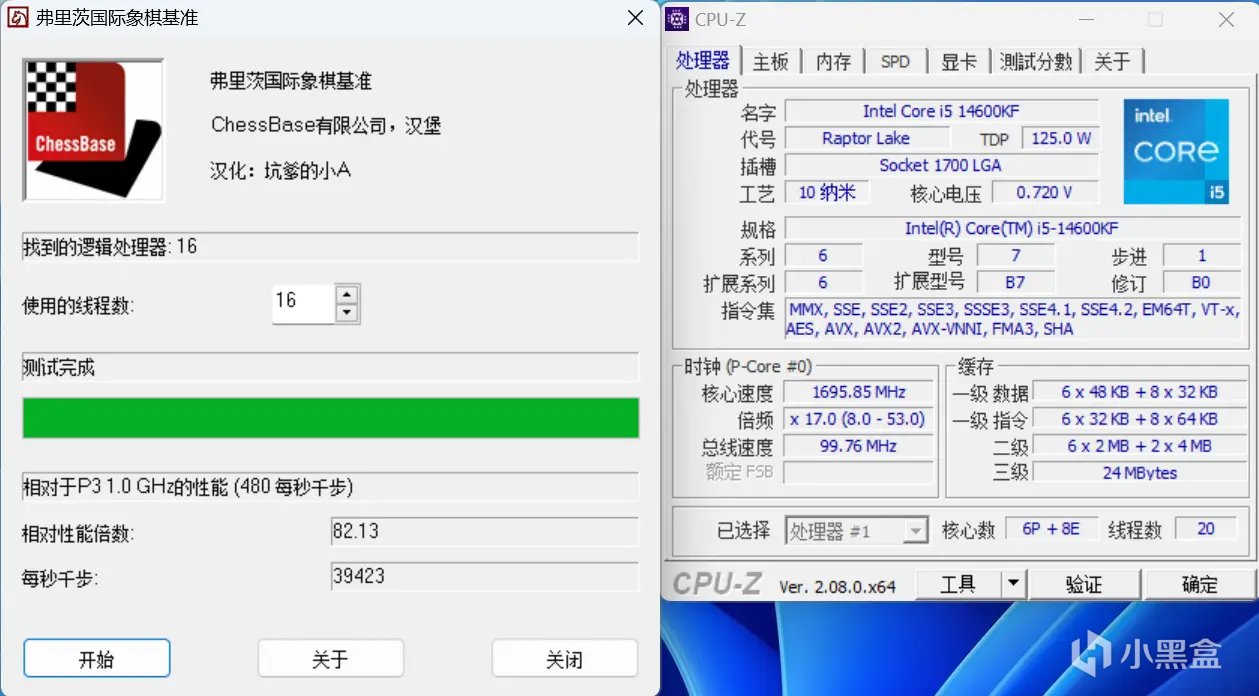Select the SPD tab
1259x696 pixels.
[x=895, y=61]
